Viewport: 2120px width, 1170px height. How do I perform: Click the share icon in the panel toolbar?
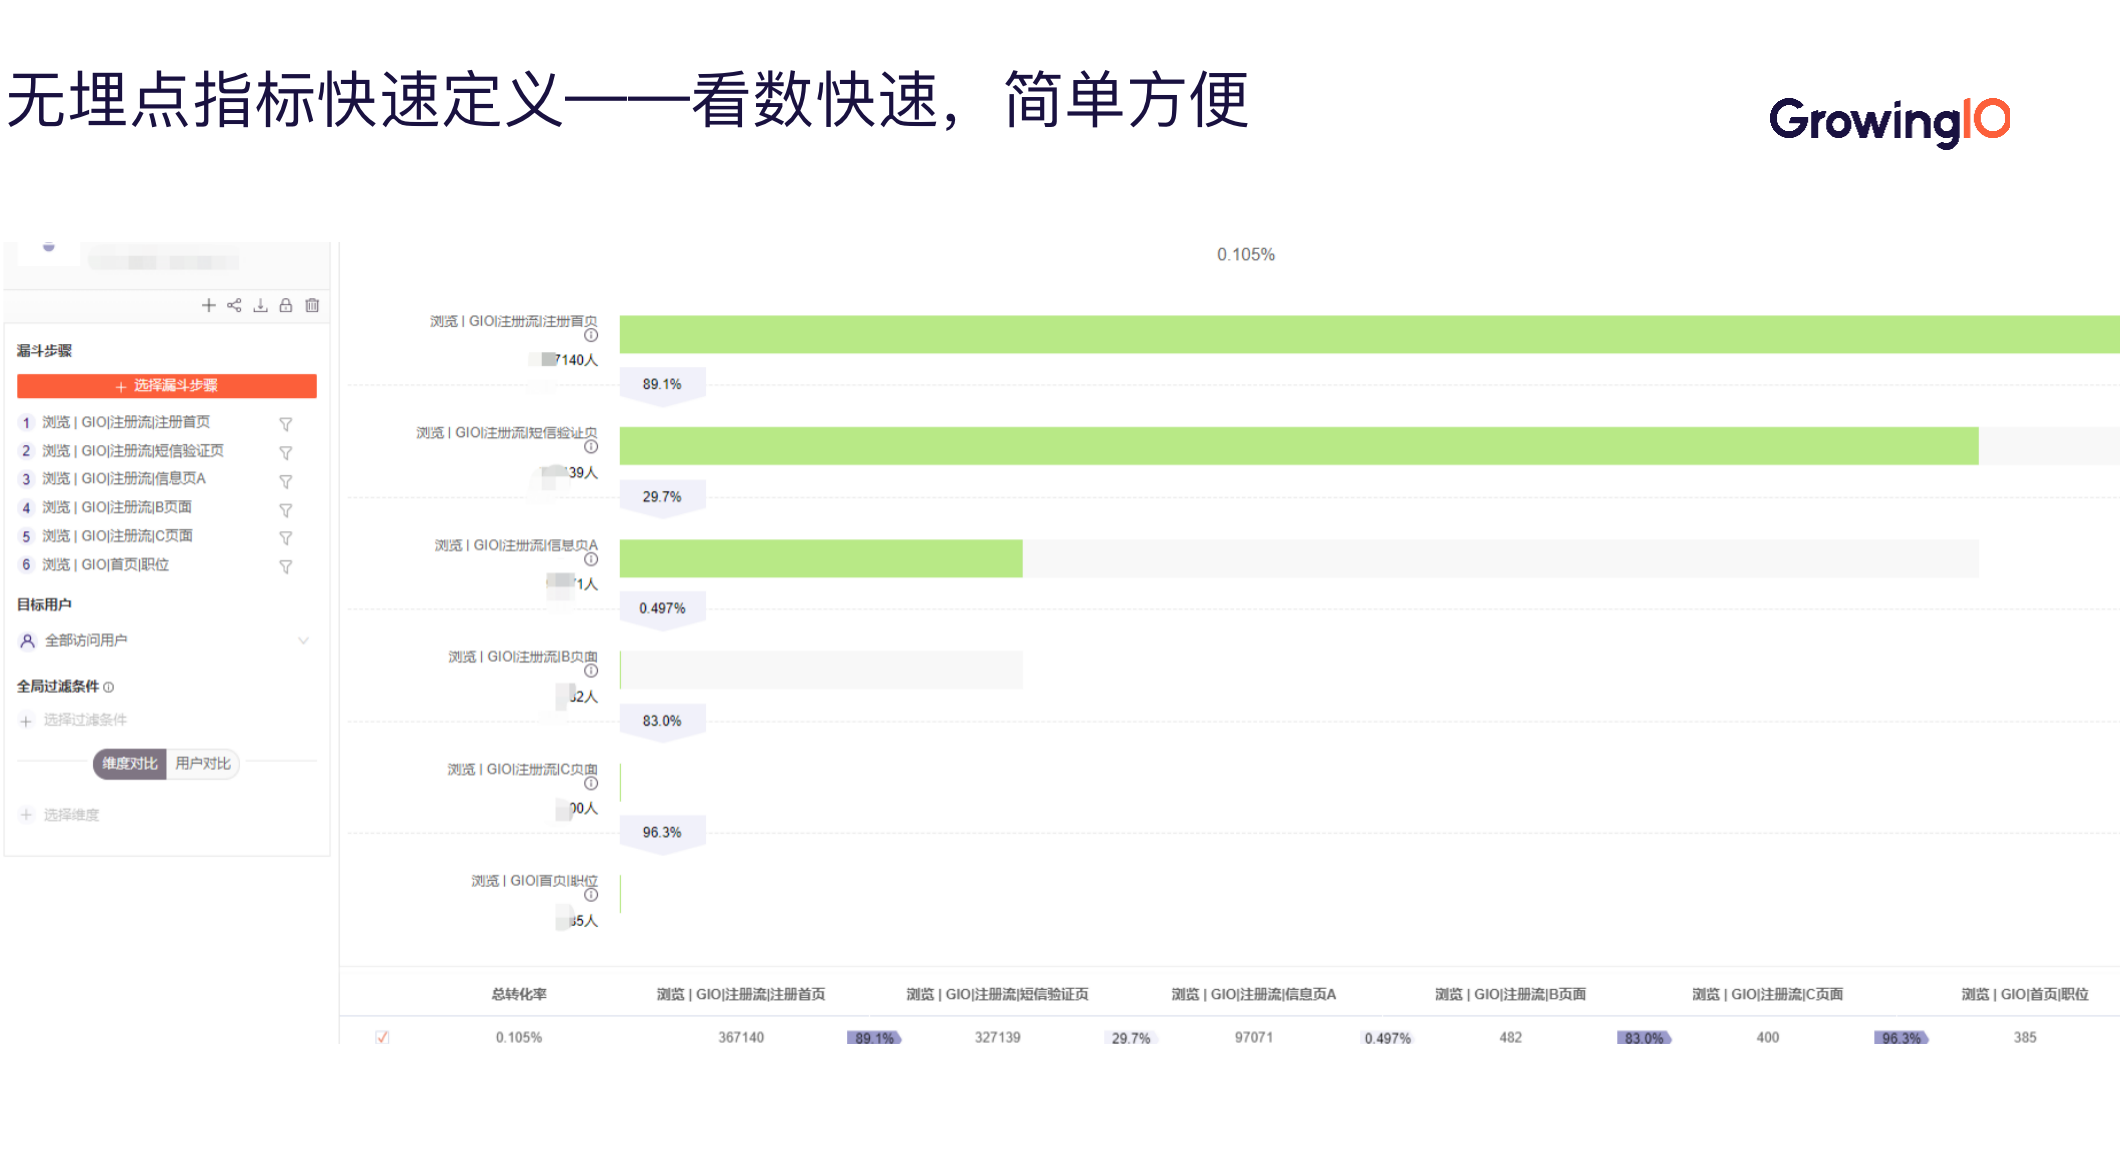234,306
